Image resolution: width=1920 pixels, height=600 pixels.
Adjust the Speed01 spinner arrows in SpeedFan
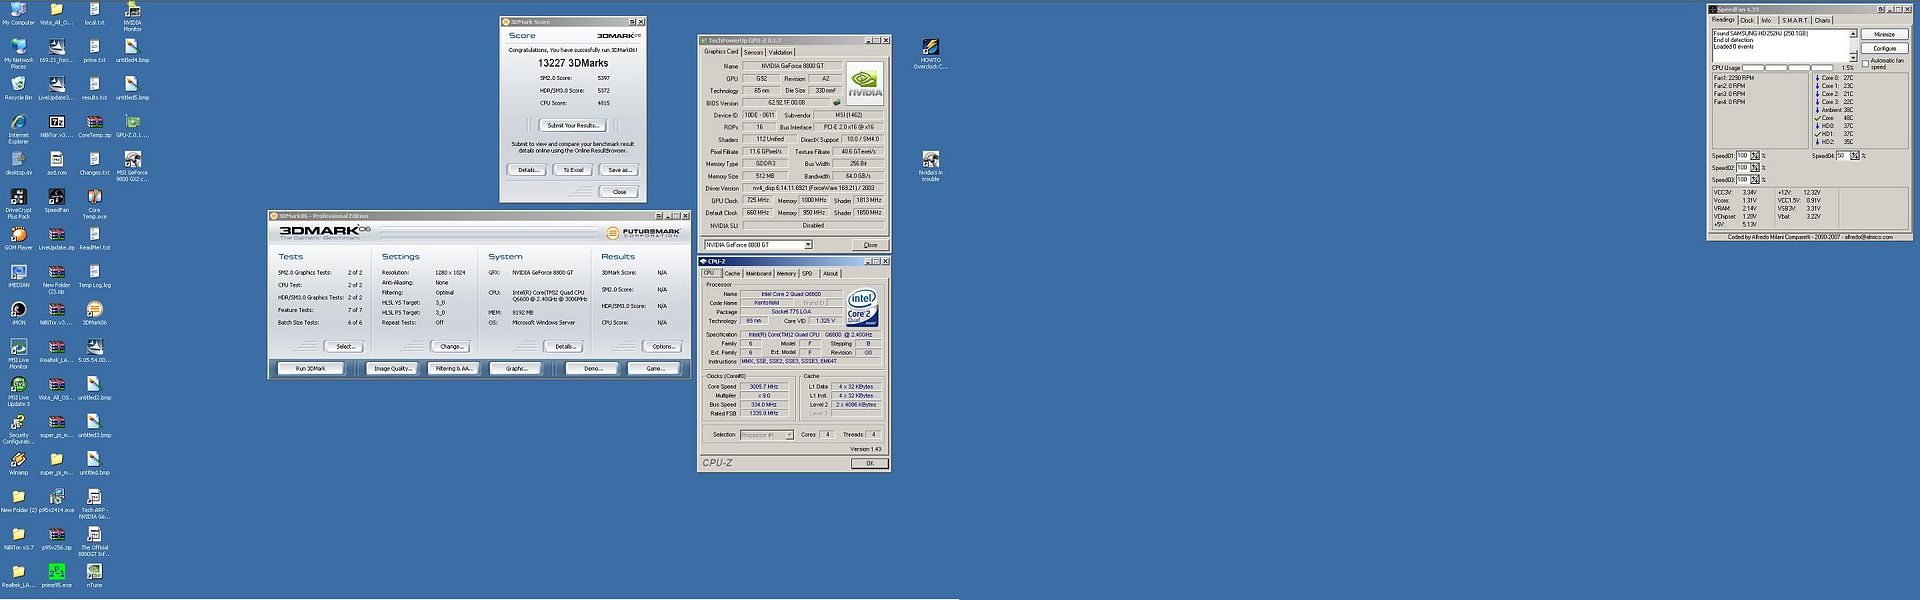click(1754, 156)
